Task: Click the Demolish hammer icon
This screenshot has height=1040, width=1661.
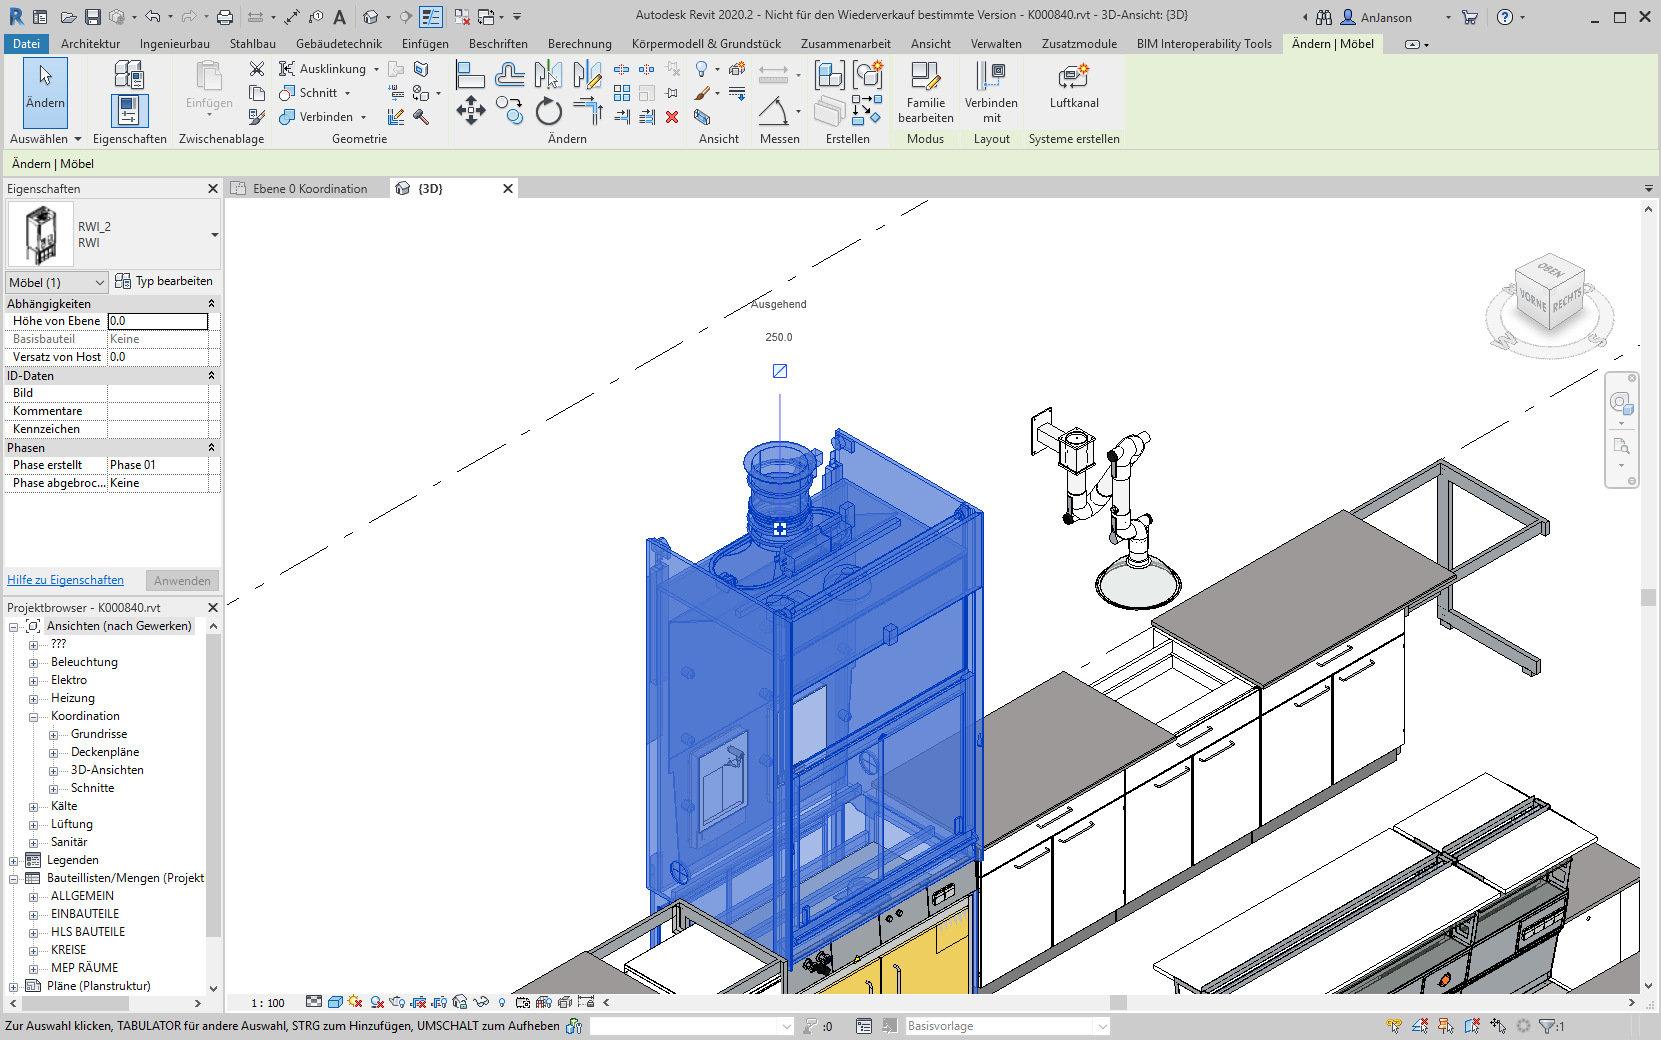Action: [421, 117]
